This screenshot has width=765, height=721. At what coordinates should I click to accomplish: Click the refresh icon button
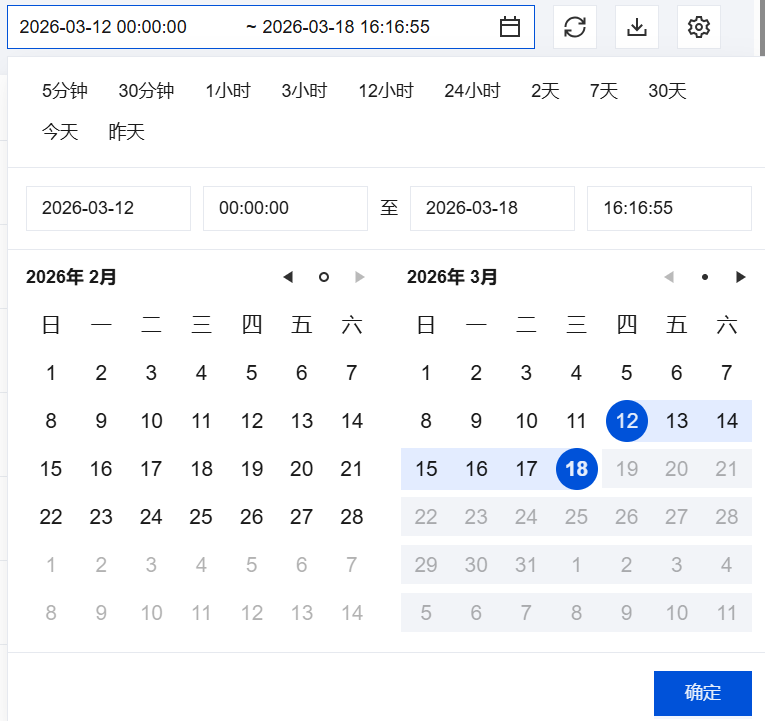coord(575,27)
